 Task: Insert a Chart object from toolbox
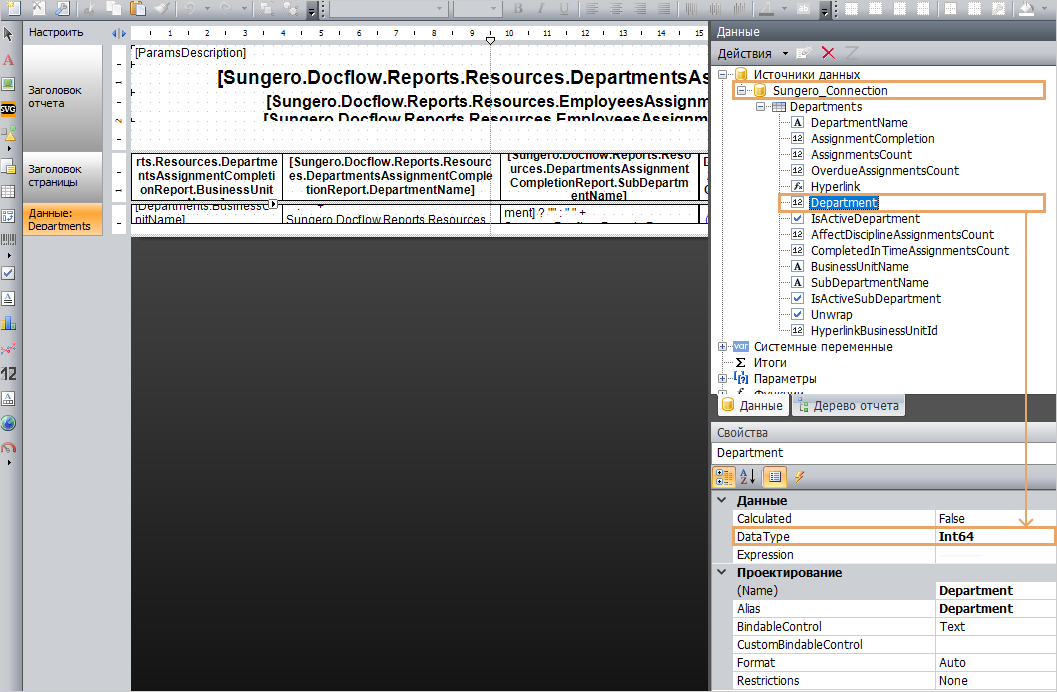pos(8,323)
